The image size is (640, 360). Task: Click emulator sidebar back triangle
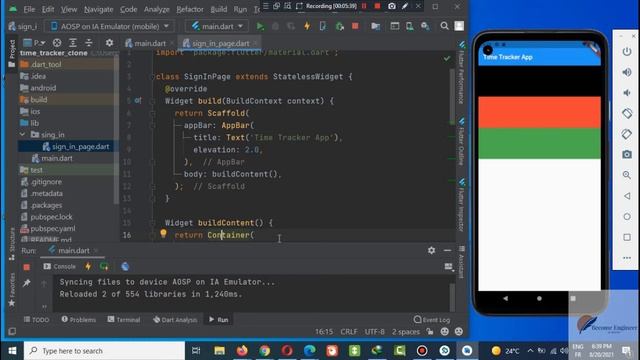click(627, 196)
